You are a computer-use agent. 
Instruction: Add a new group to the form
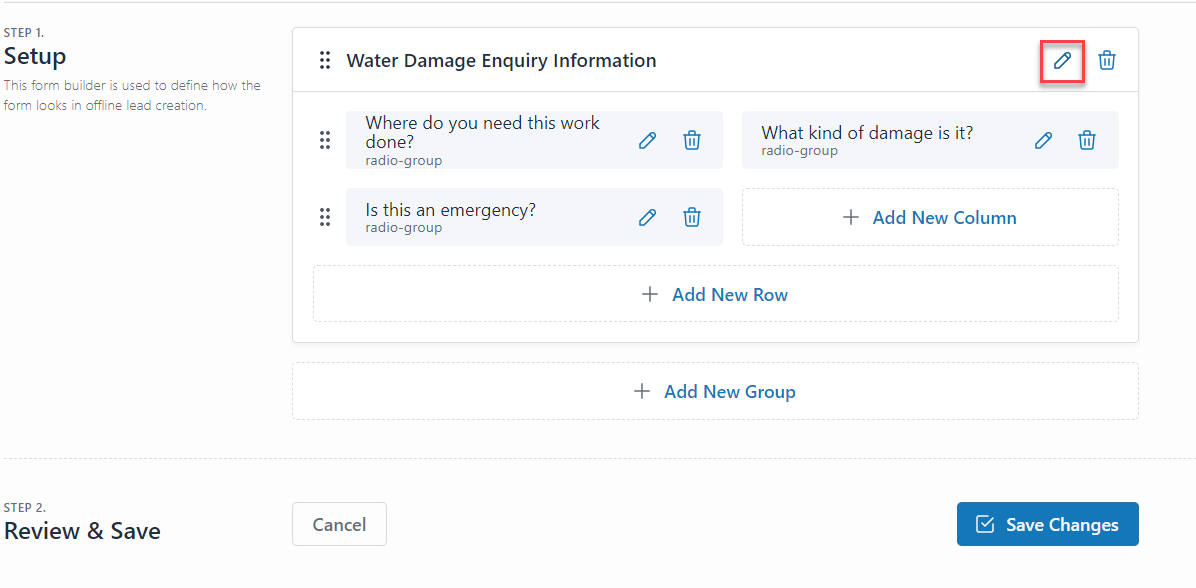(x=715, y=391)
